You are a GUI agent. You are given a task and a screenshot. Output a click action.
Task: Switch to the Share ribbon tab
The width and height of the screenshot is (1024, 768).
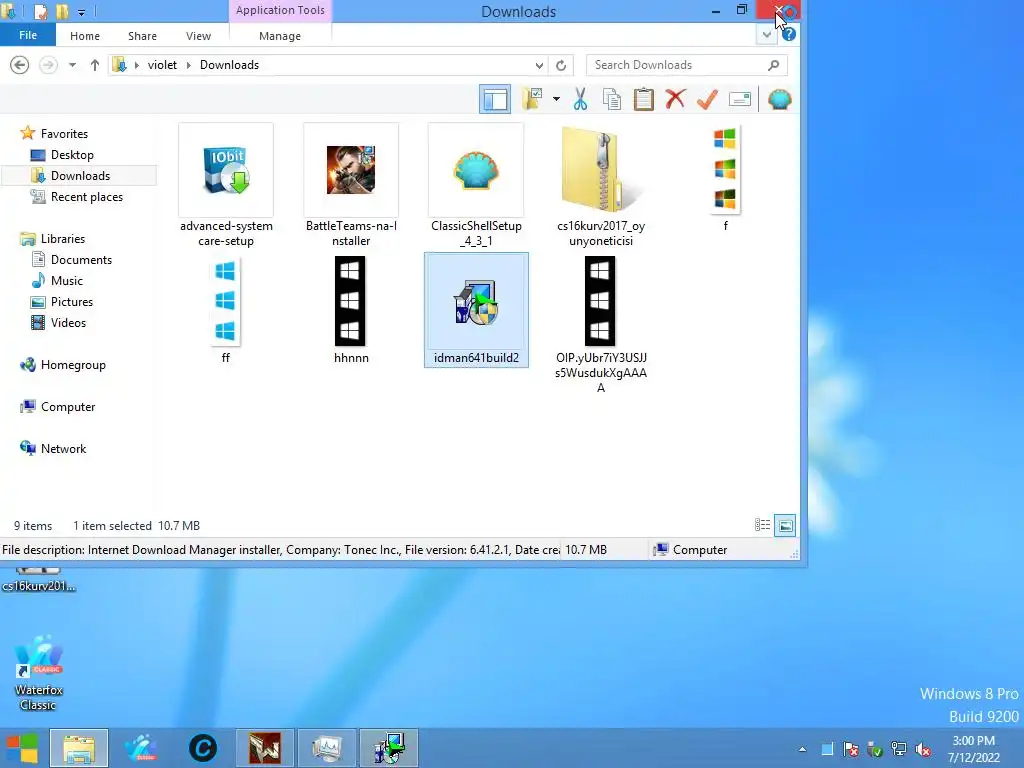point(142,36)
